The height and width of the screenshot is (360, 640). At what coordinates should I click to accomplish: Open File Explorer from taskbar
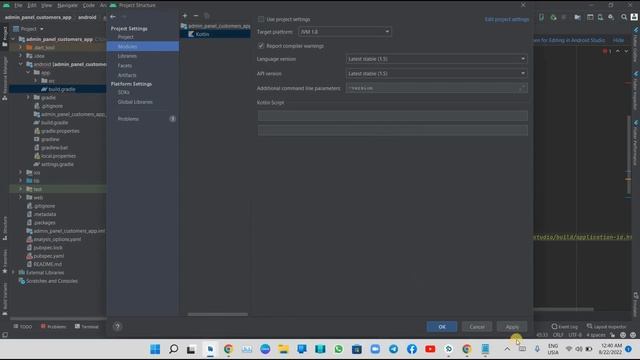click(x=283, y=349)
